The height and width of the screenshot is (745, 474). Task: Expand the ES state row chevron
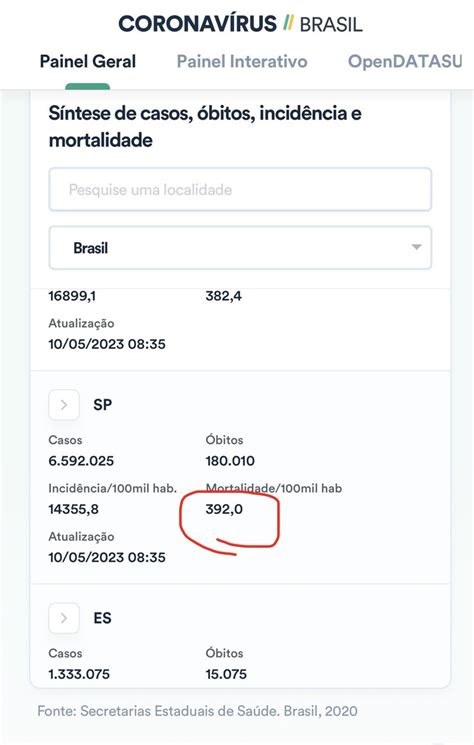coord(64,618)
